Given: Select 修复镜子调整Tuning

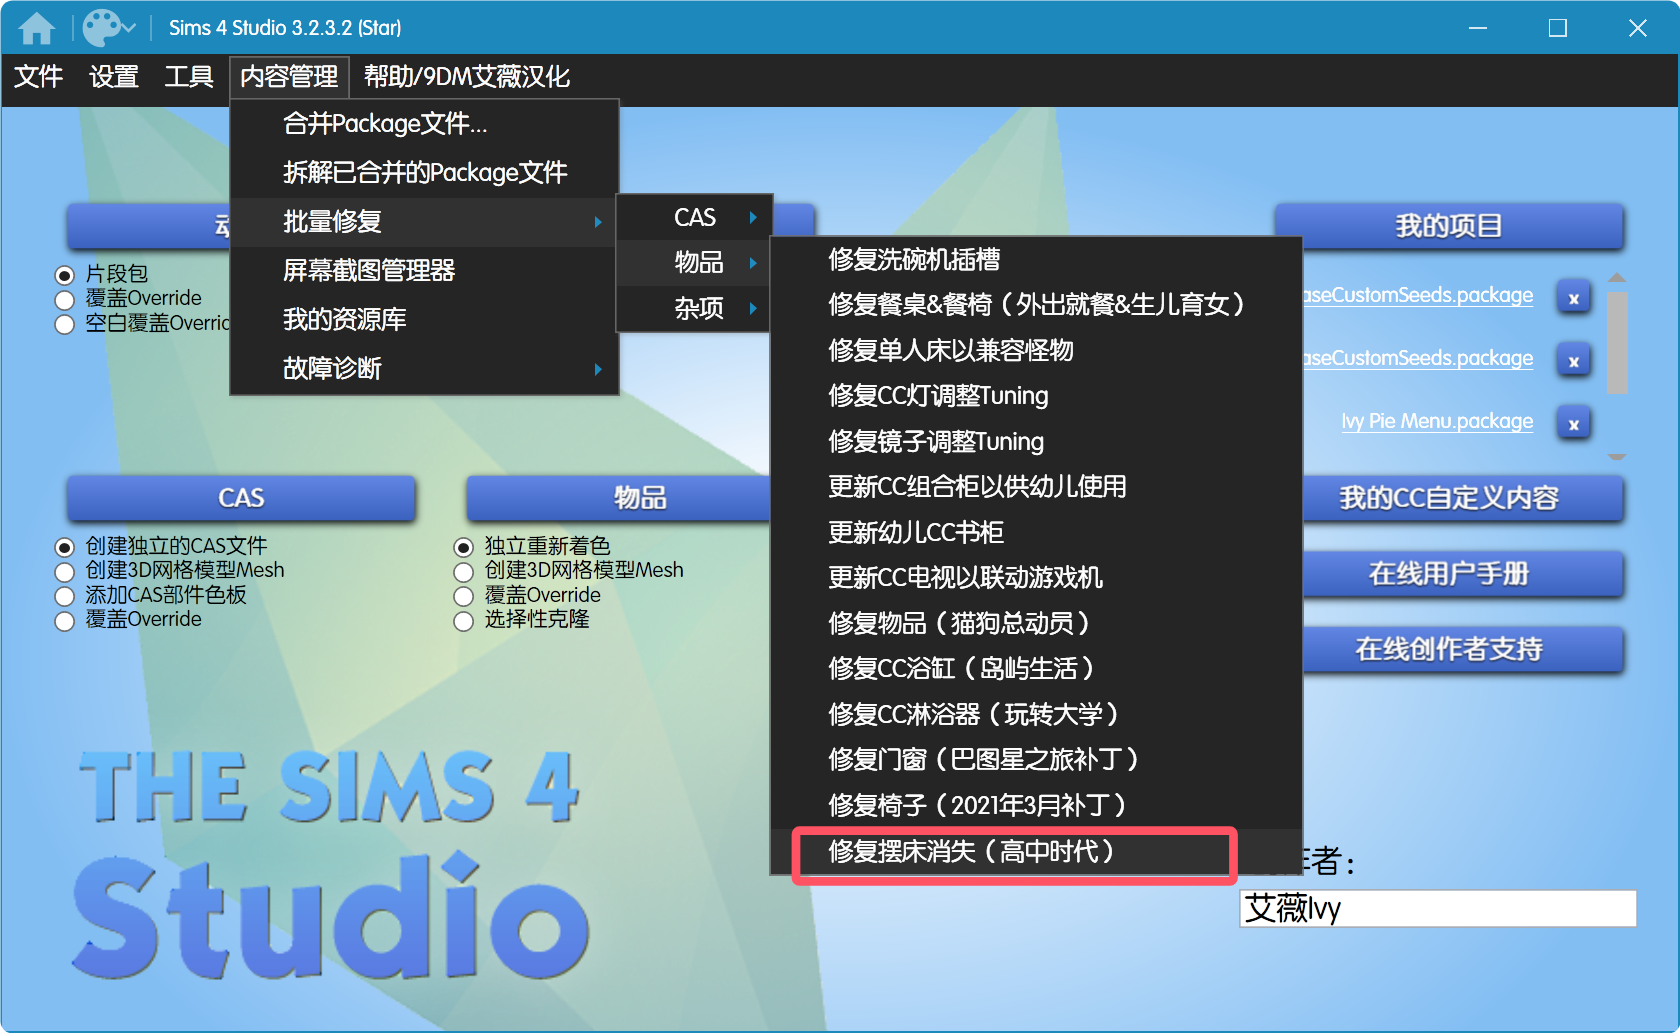Looking at the screenshot, I should pos(1037,442).
